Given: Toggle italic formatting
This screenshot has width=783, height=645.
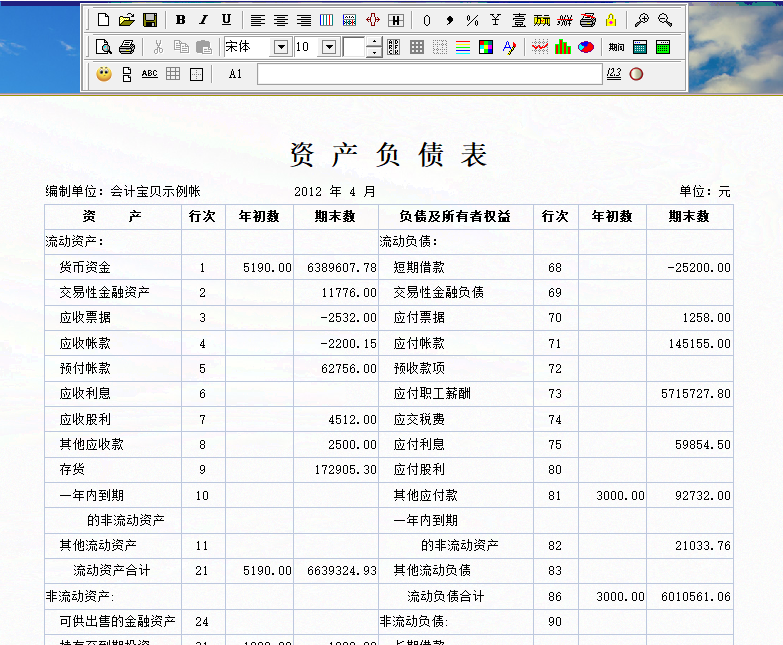Looking at the screenshot, I should click(203, 20).
